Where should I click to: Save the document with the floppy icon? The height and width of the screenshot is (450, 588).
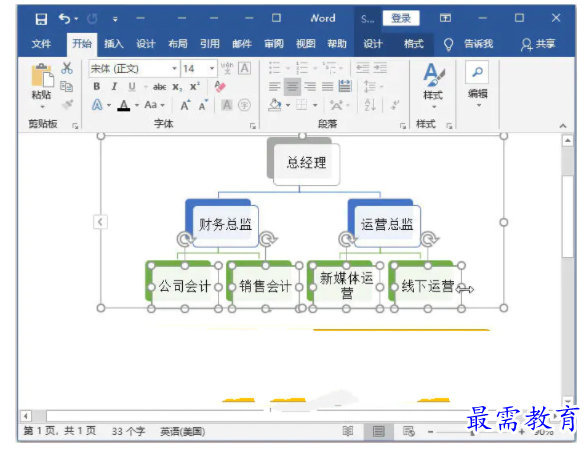coord(41,18)
